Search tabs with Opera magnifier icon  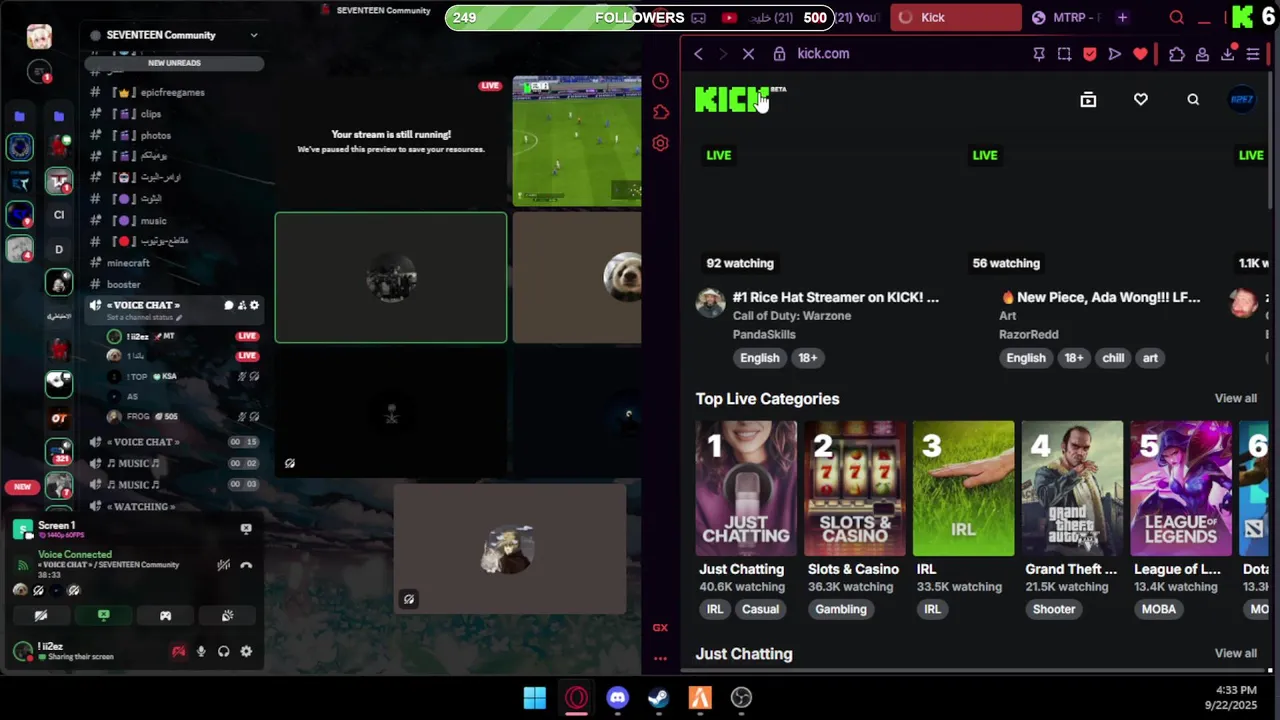tap(1177, 17)
